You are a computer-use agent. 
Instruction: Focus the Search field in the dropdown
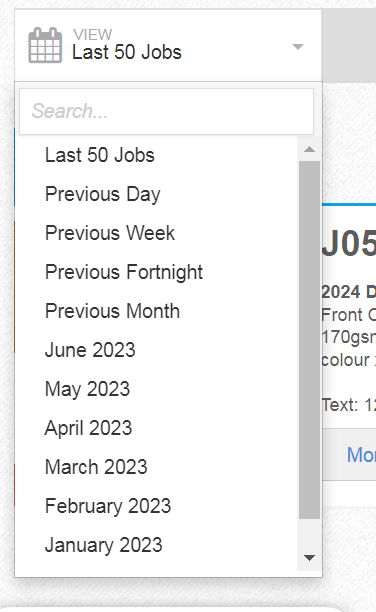[166, 112]
